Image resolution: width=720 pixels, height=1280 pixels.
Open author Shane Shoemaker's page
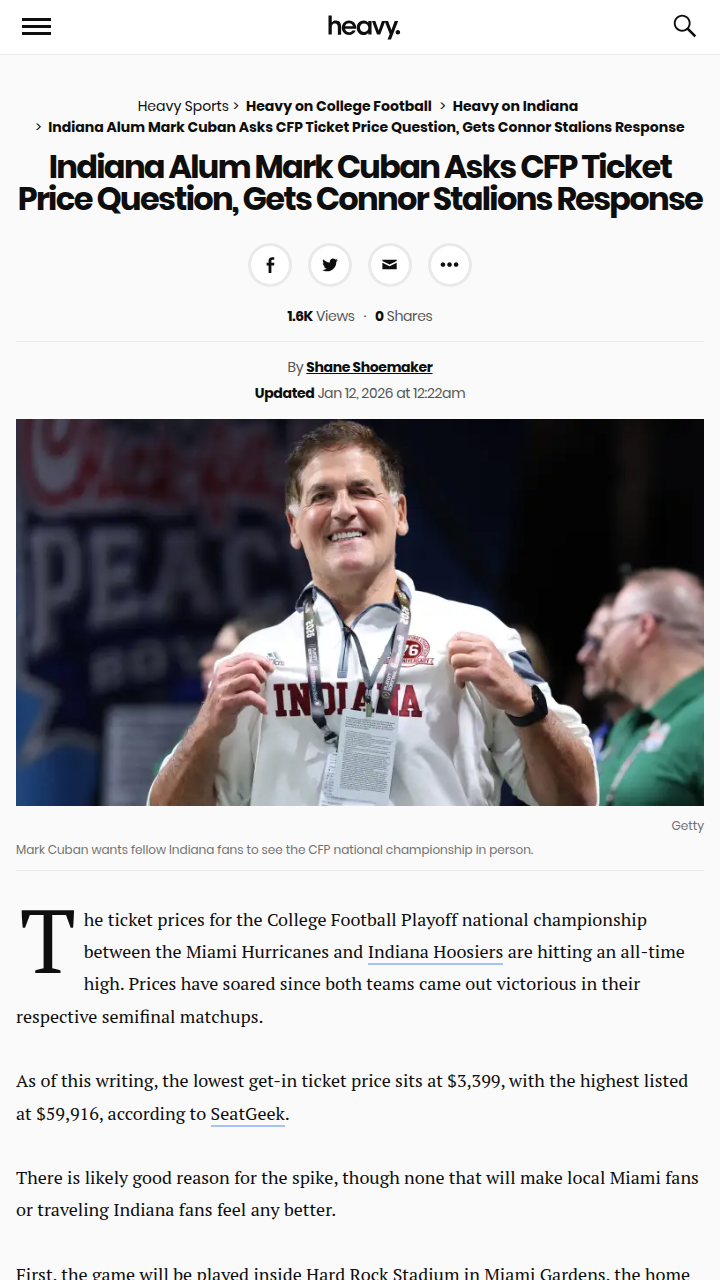(369, 367)
